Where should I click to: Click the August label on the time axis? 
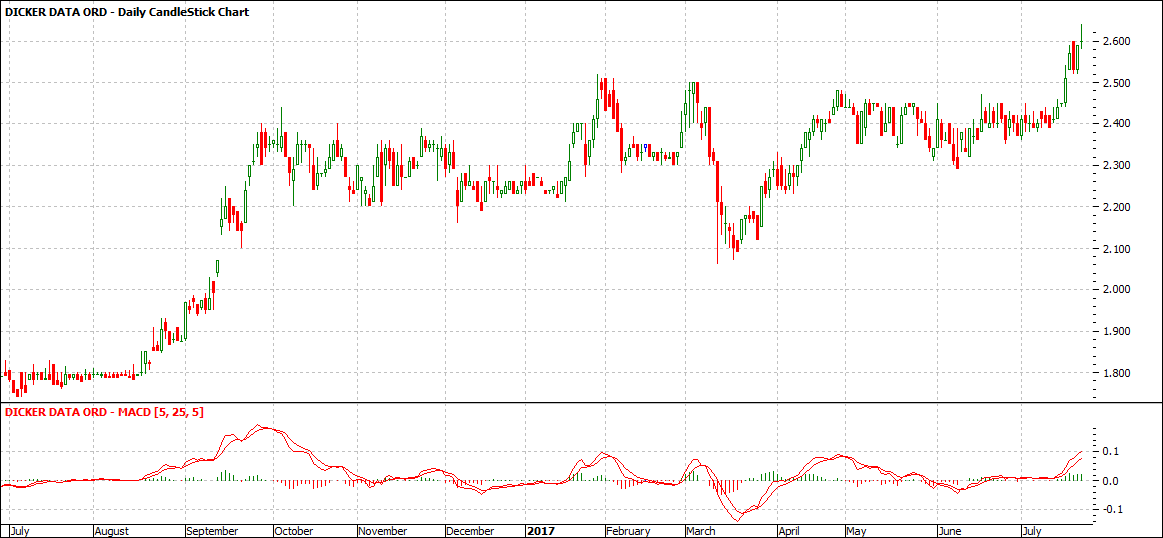coord(112,531)
